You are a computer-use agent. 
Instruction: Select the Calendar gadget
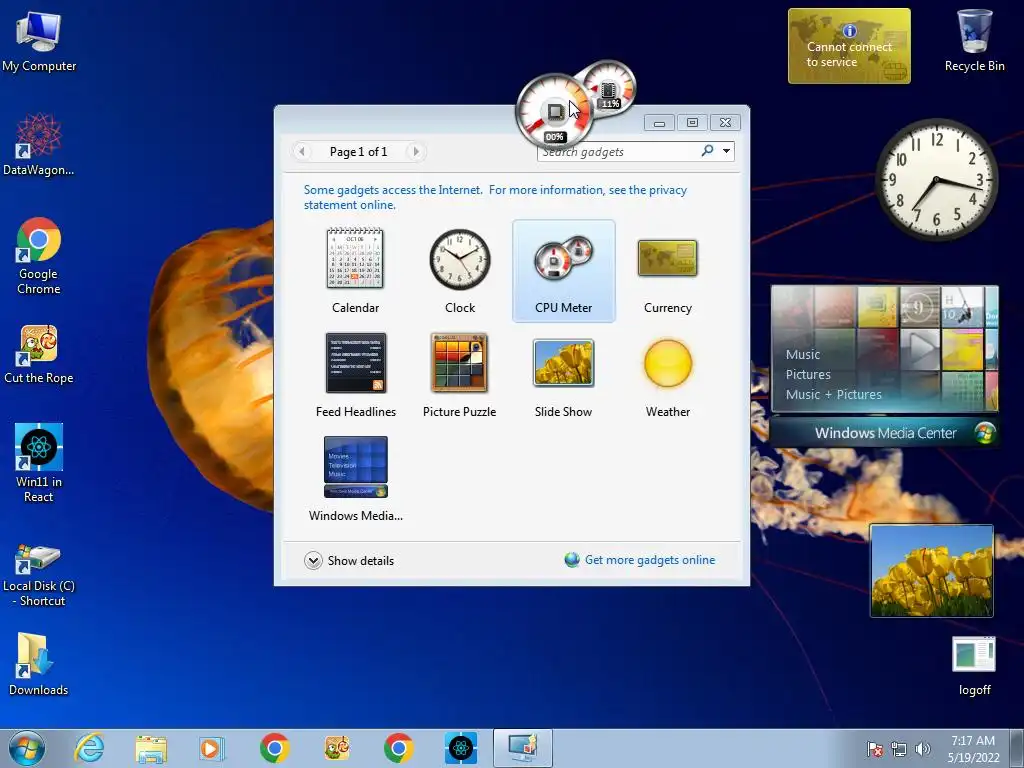point(355,270)
